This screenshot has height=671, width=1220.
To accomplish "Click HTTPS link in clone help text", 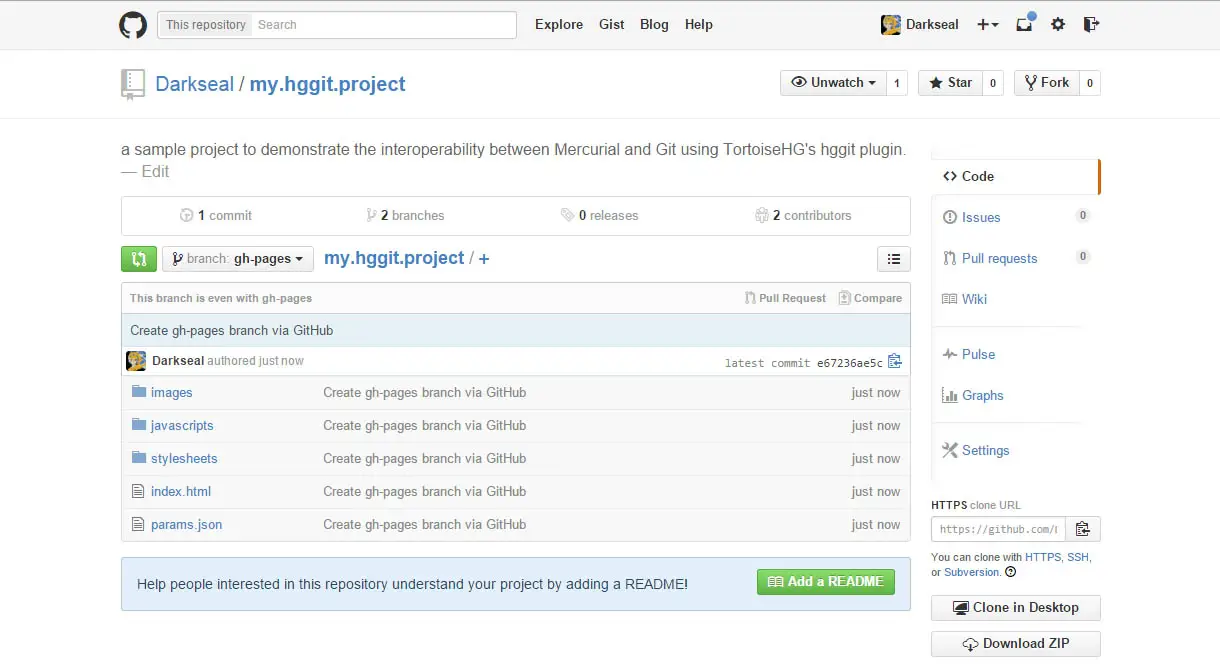I will click(1043, 557).
